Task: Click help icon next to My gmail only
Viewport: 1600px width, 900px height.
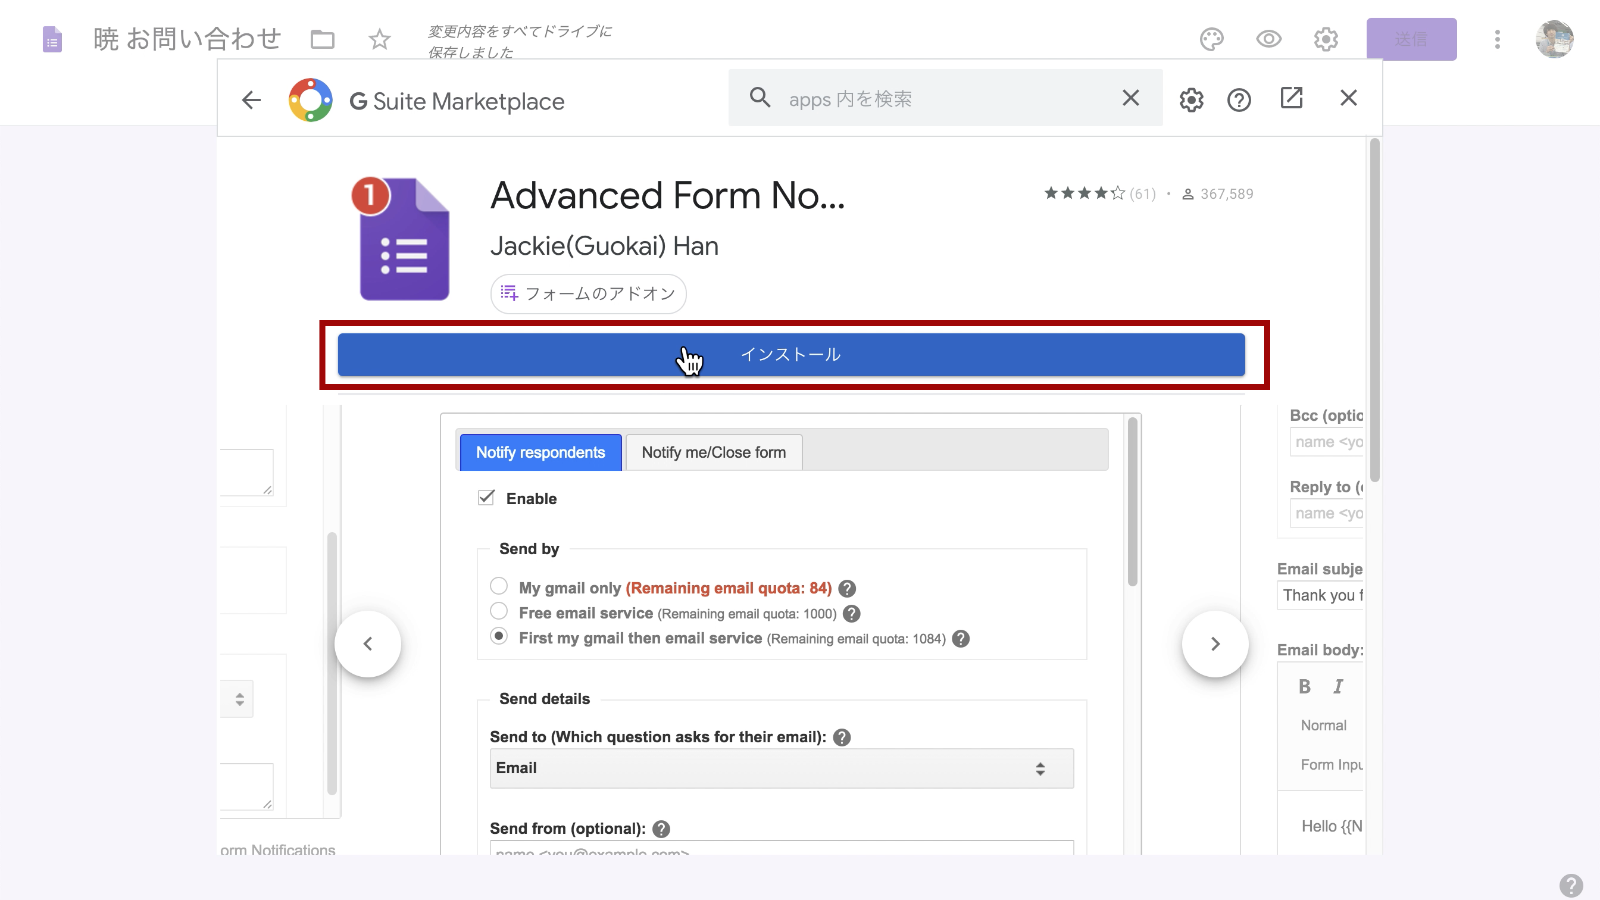Action: tap(847, 589)
